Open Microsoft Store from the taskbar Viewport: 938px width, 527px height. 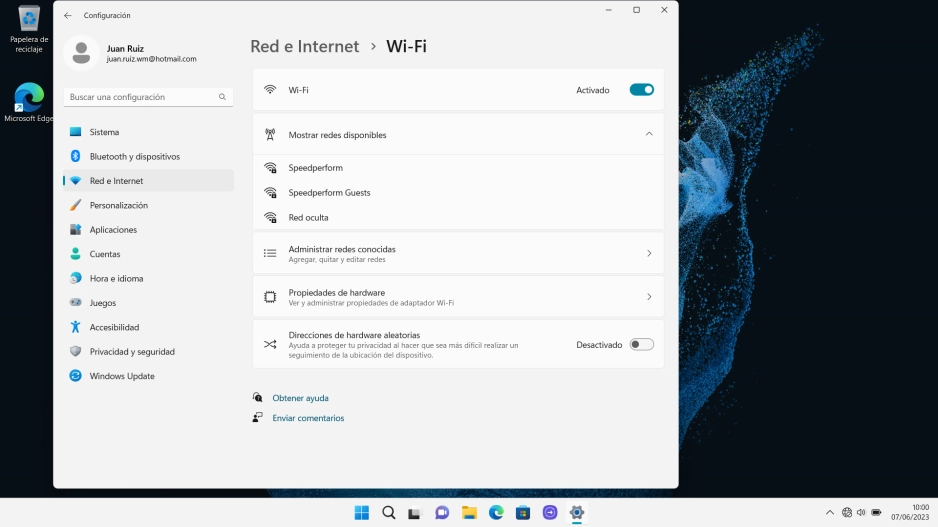(x=523, y=513)
